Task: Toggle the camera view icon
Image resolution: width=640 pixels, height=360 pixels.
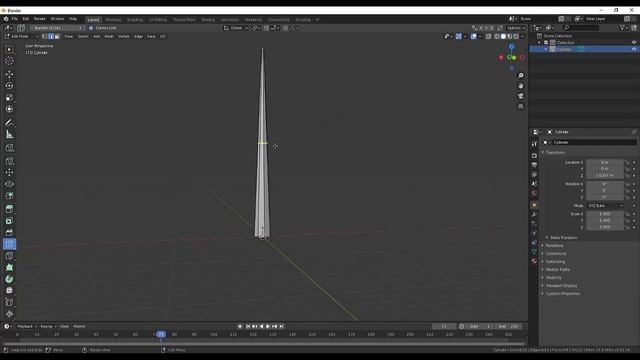Action: tap(520, 96)
